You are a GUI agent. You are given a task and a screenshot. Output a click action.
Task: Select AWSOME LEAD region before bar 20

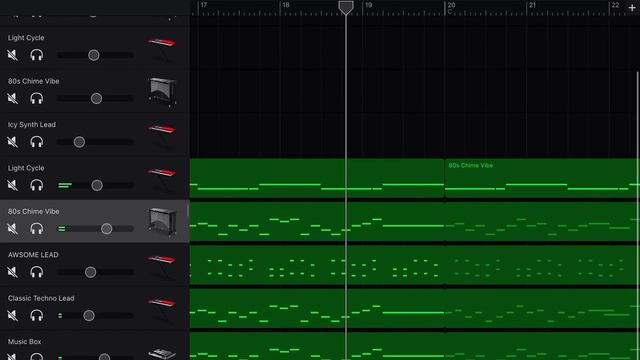click(x=317, y=265)
